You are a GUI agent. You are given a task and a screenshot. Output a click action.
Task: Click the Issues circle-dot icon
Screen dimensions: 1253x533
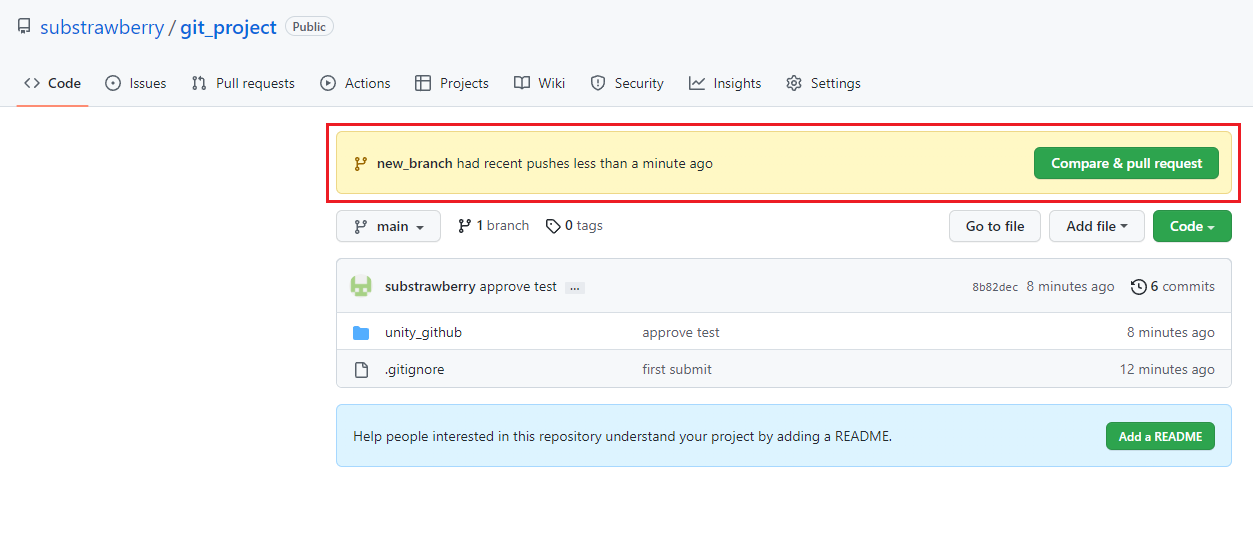pos(113,83)
